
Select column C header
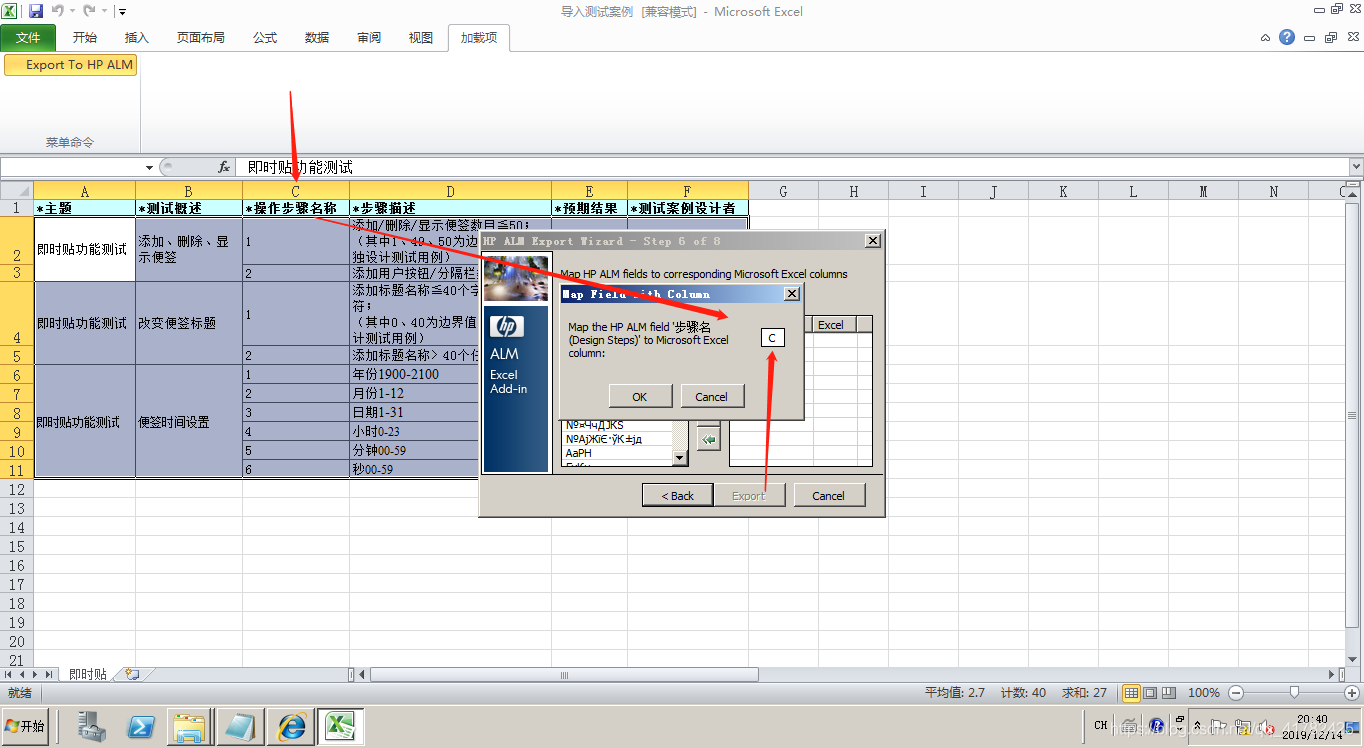296,191
